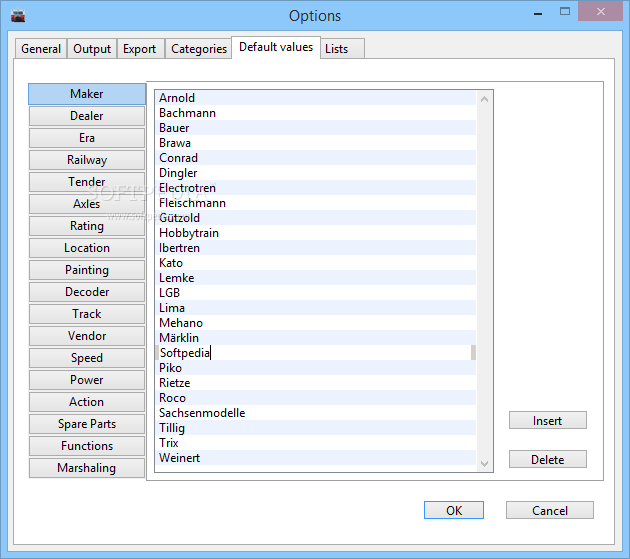Click the Softpedia edit field

coord(315,353)
